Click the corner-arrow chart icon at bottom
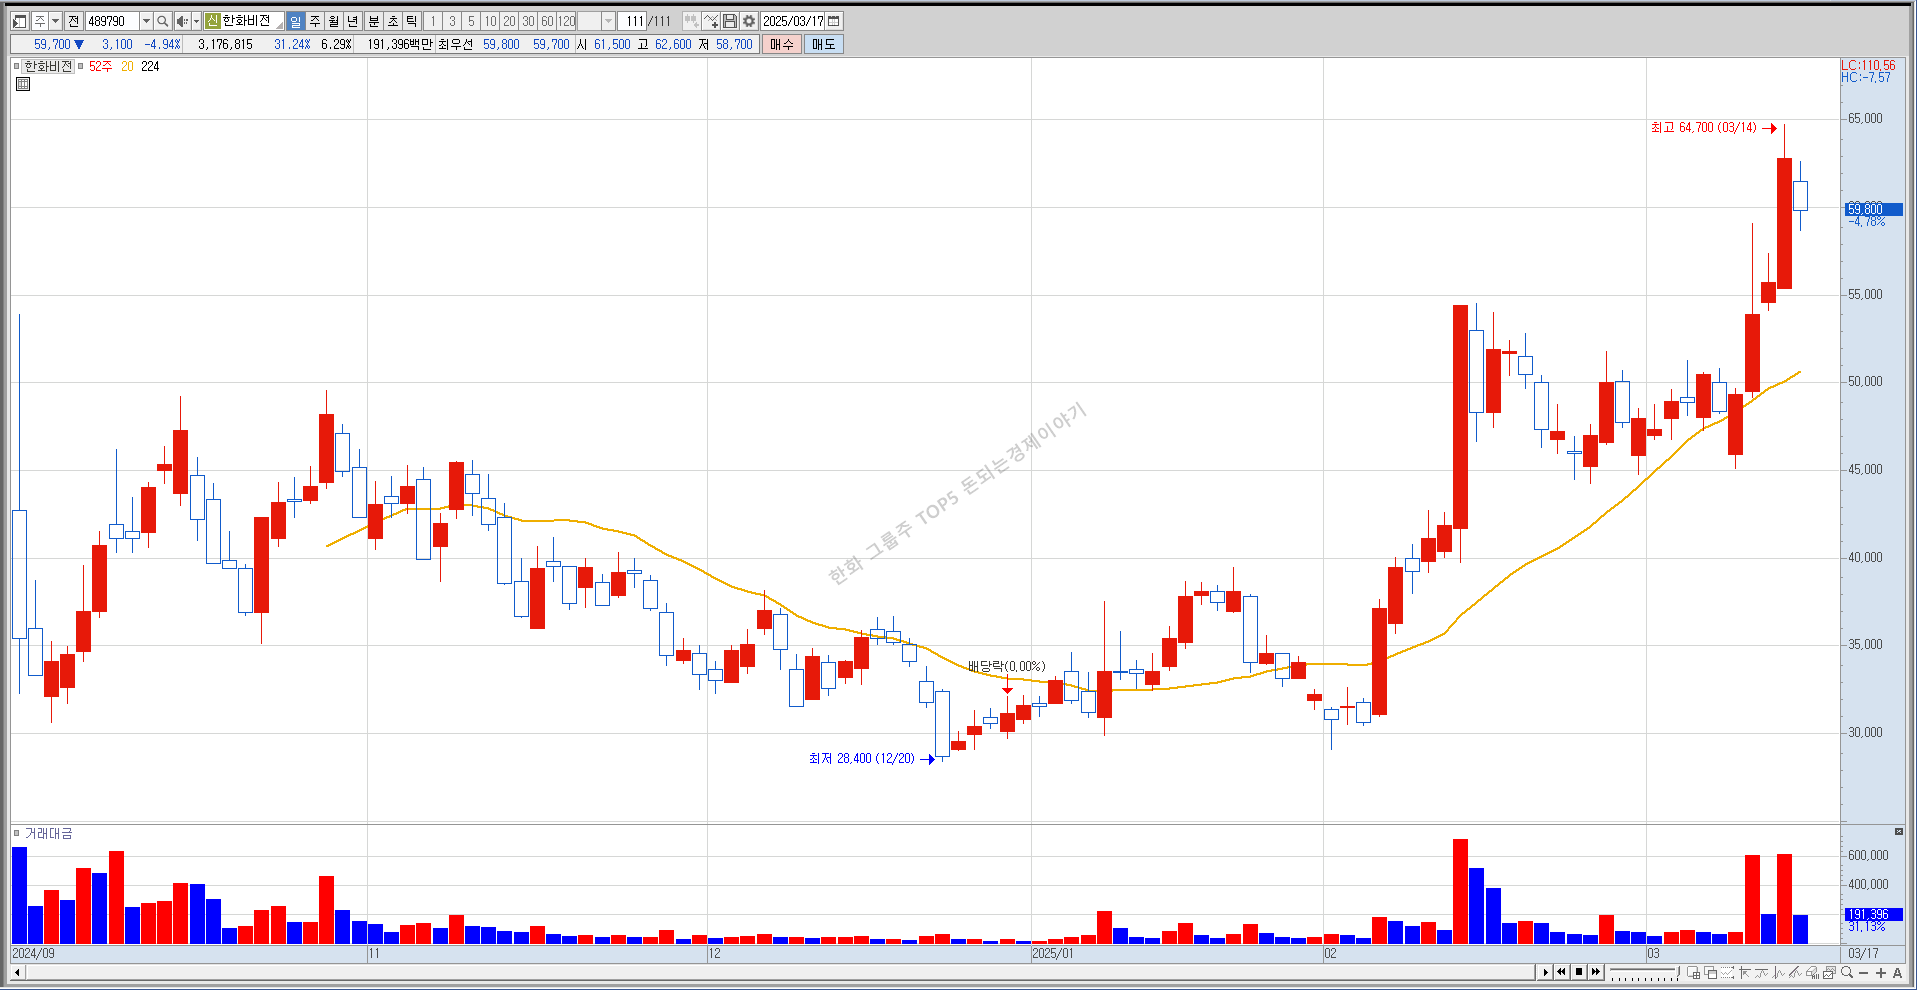 (x=1744, y=972)
